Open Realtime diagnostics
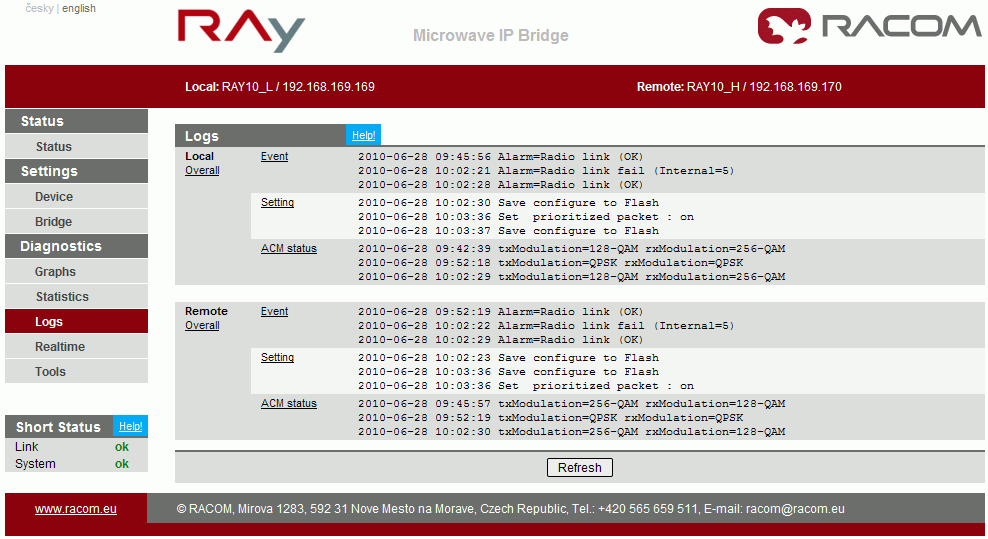Image resolution: width=988 pixels, height=539 pixels. (x=76, y=347)
